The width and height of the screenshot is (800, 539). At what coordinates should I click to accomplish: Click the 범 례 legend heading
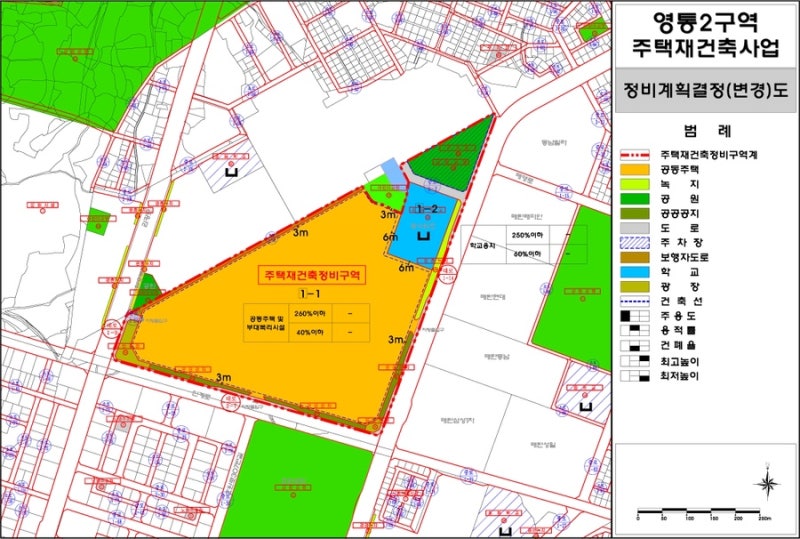tap(707, 131)
